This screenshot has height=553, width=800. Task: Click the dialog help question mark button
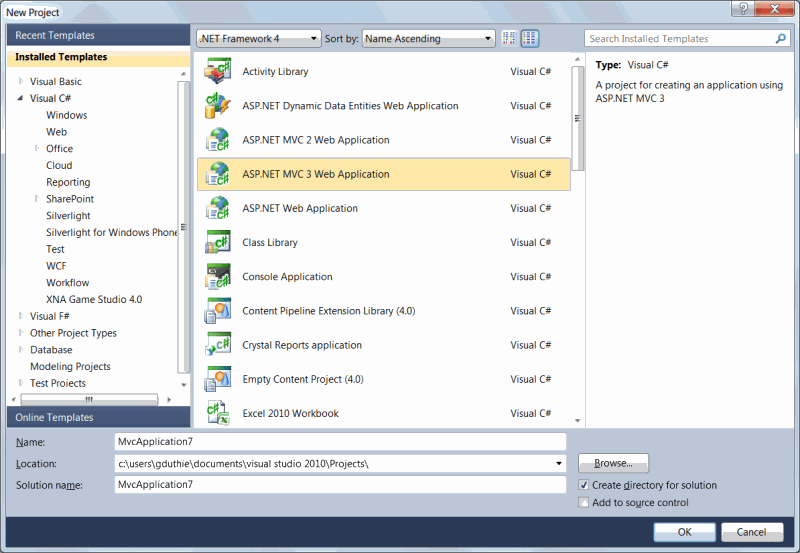point(743,9)
